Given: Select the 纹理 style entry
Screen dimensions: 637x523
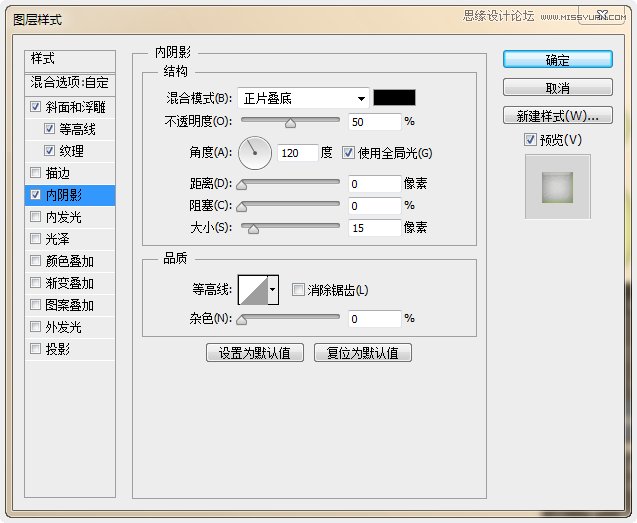Looking at the screenshot, I should pyautogui.click(x=72, y=151).
